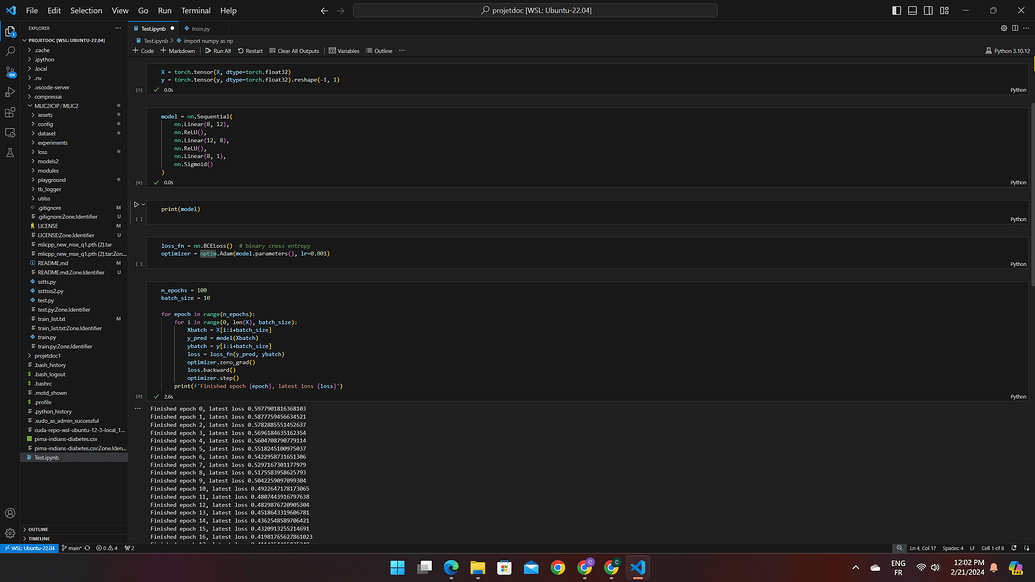The image size is (1035, 582).
Task: Open the Testing flask icon view
Action: [10, 153]
